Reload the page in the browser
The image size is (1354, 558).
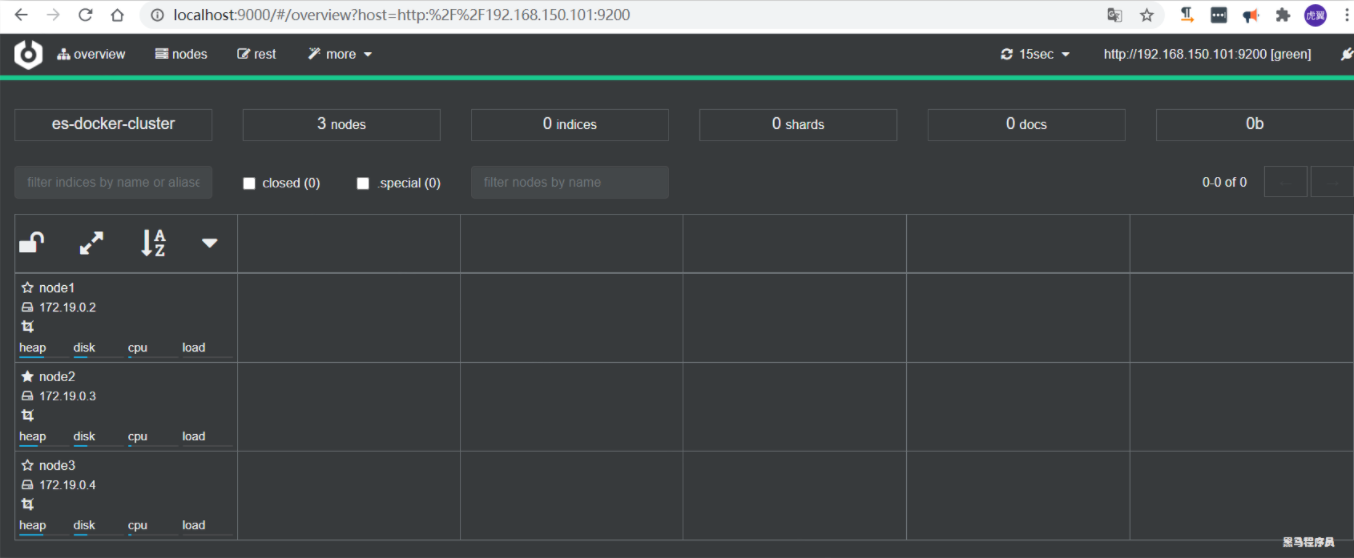tap(86, 15)
